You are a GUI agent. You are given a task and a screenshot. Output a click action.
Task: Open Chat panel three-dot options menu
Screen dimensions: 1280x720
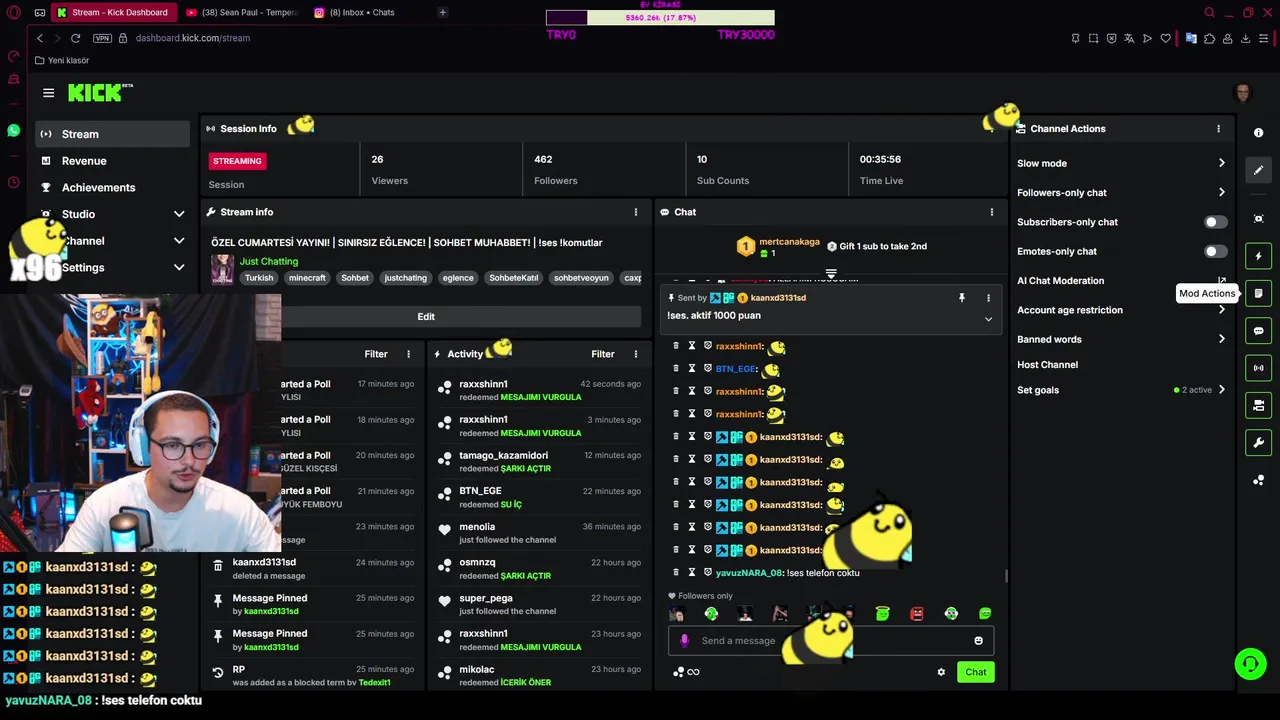pos(991,212)
